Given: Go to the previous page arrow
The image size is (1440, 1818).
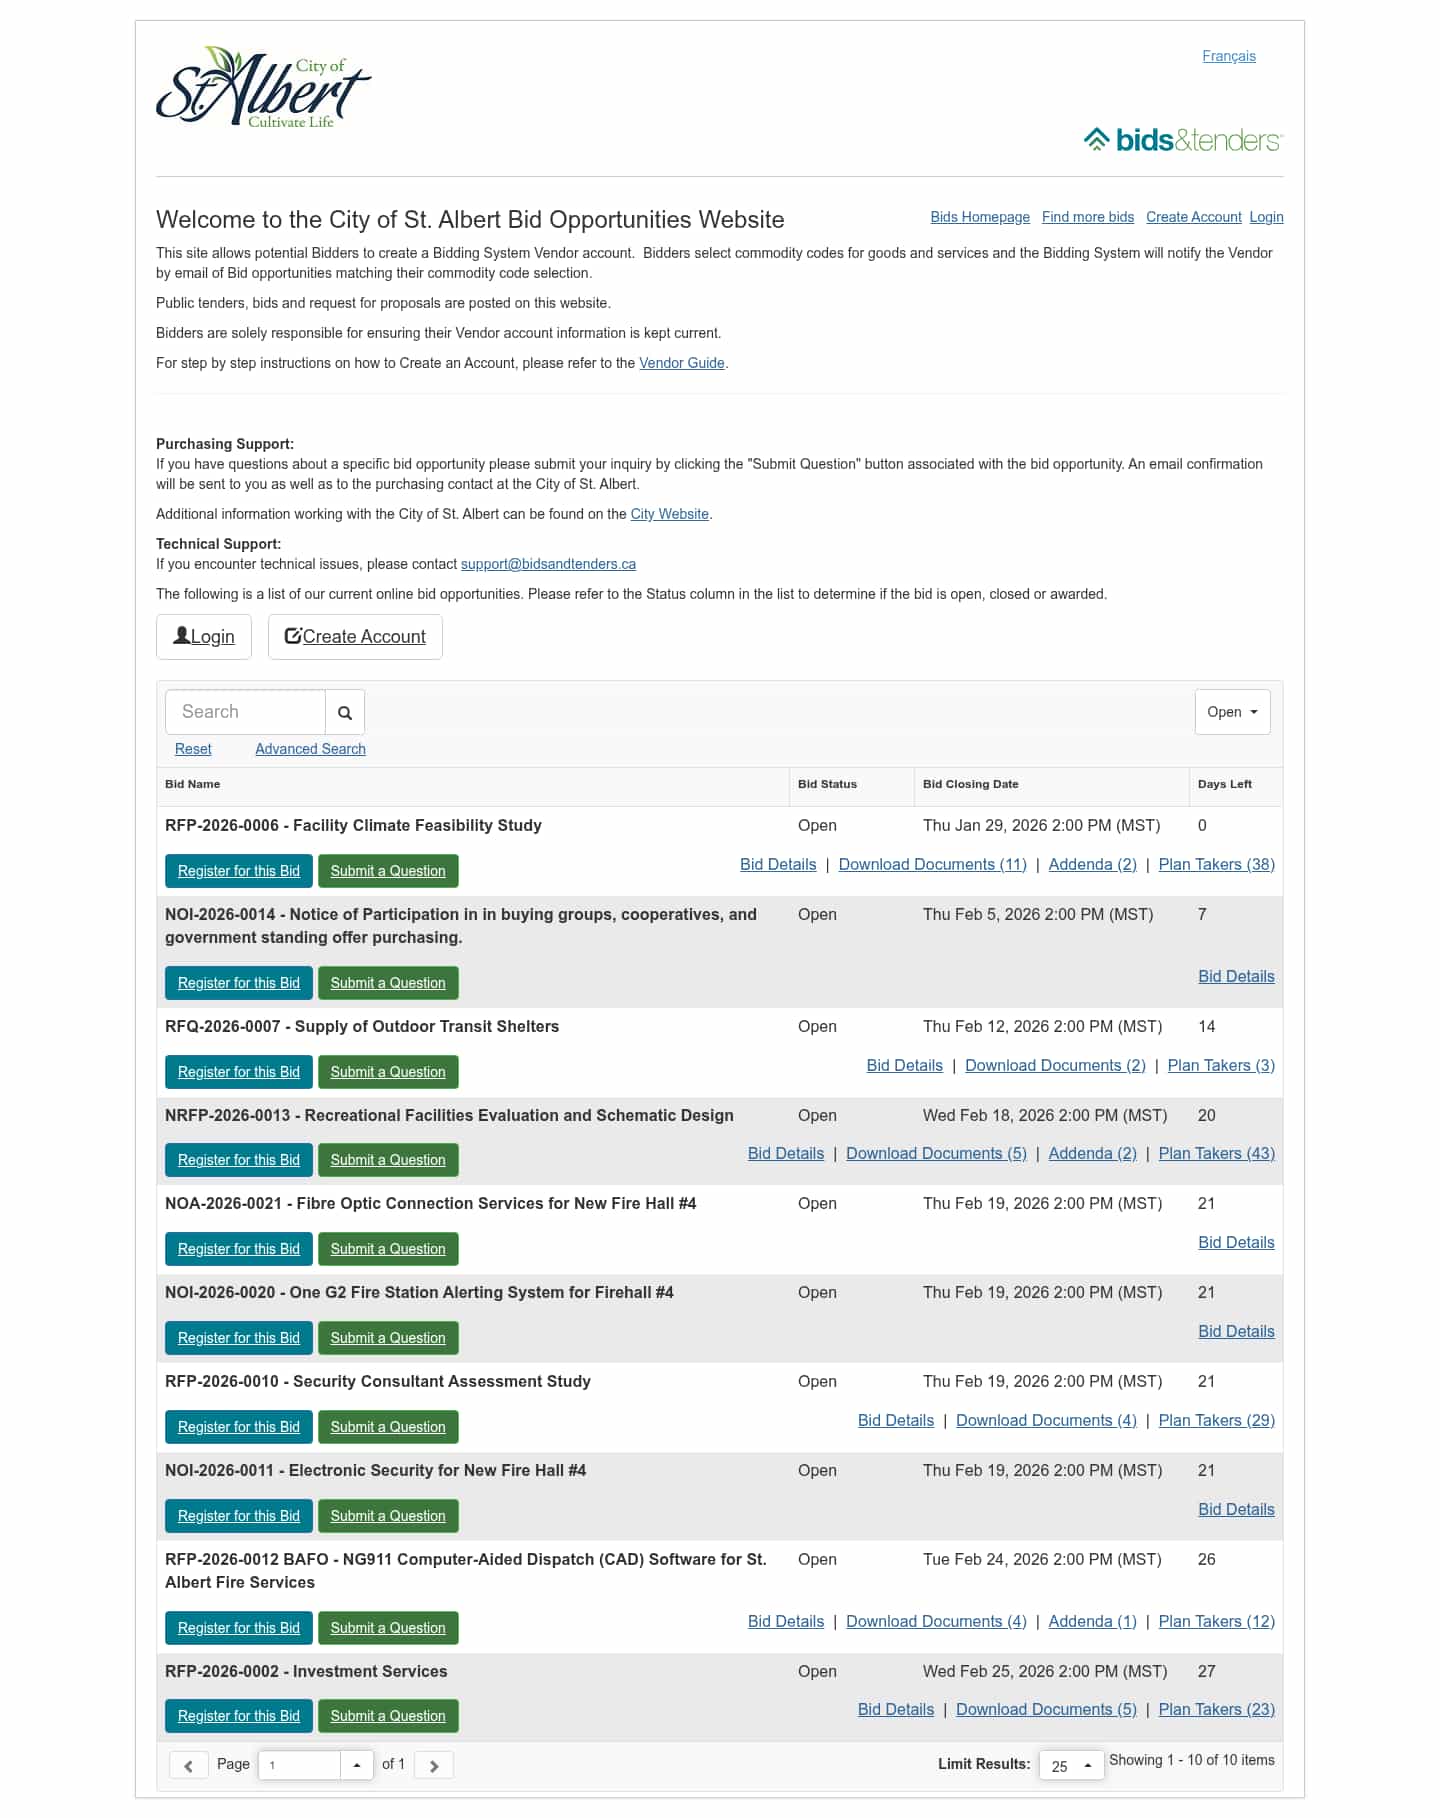Looking at the screenshot, I should (188, 1765).
